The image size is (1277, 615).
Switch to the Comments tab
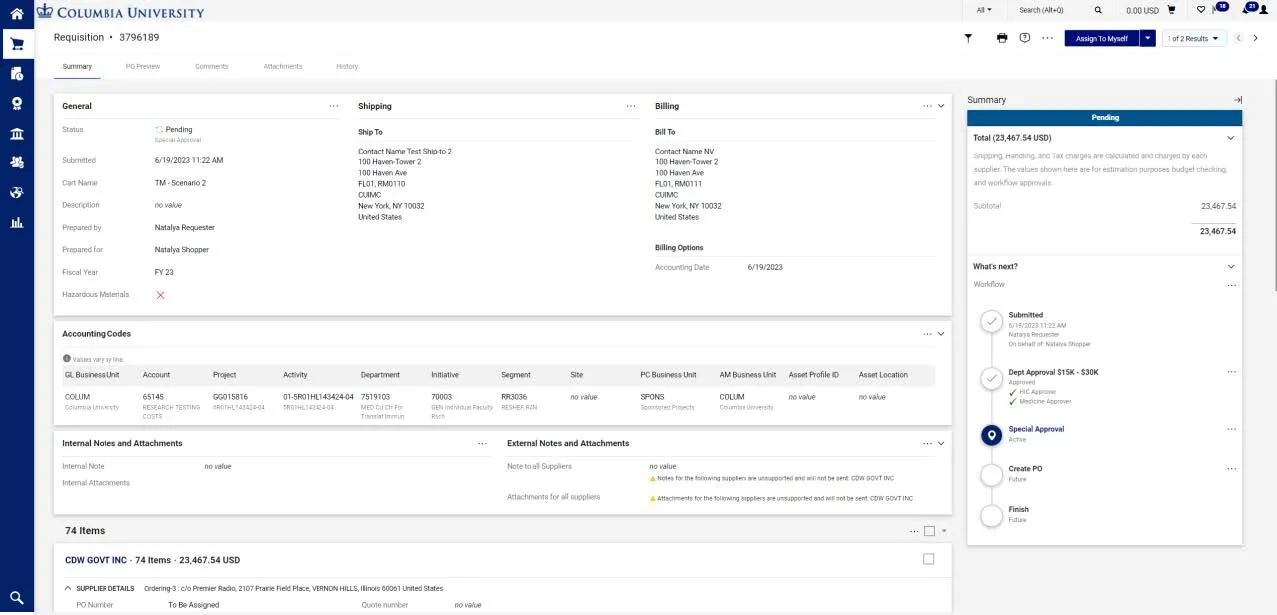tap(212, 66)
